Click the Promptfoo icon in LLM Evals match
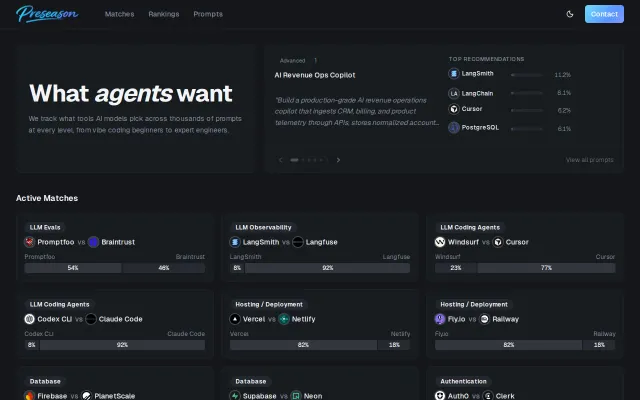Image resolution: width=640 pixels, height=400 pixels. coord(29,242)
